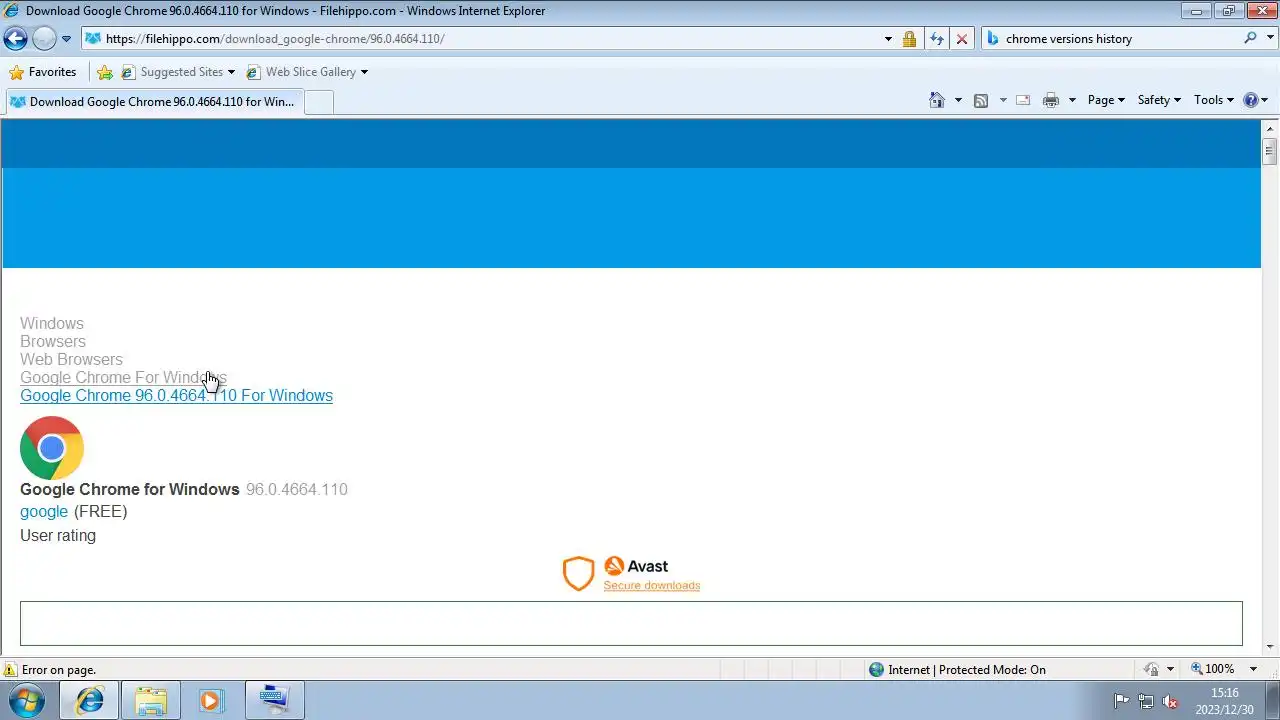Click the Add to Favorites Bar icon

pos(105,72)
